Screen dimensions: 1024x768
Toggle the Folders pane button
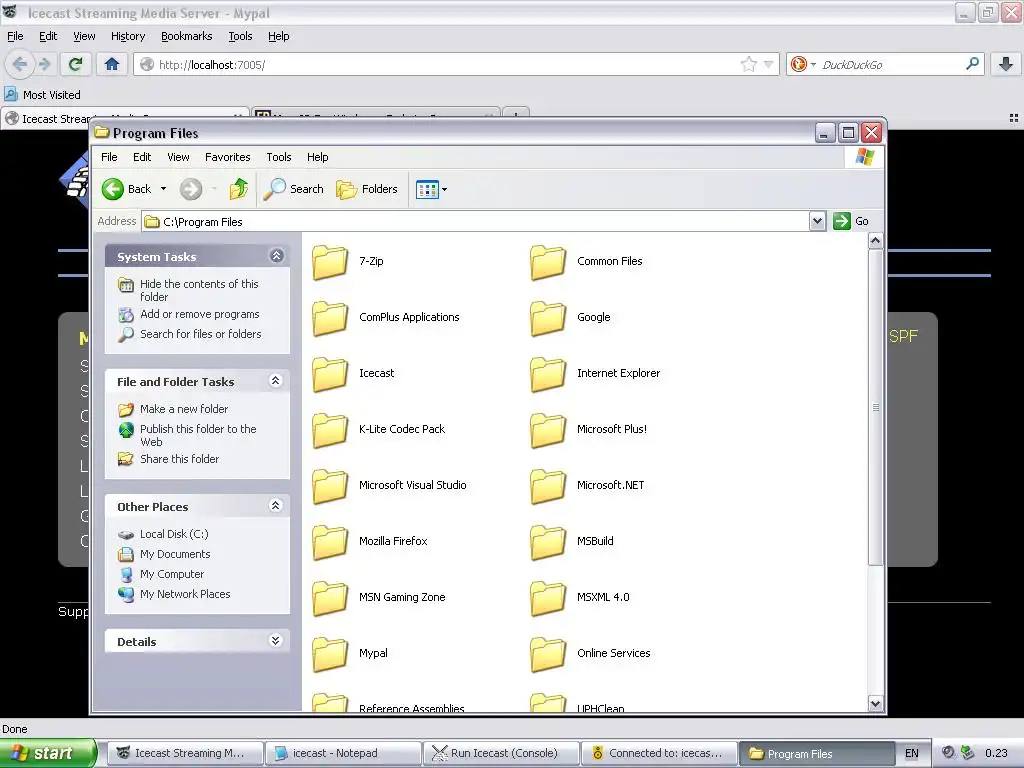coord(366,189)
